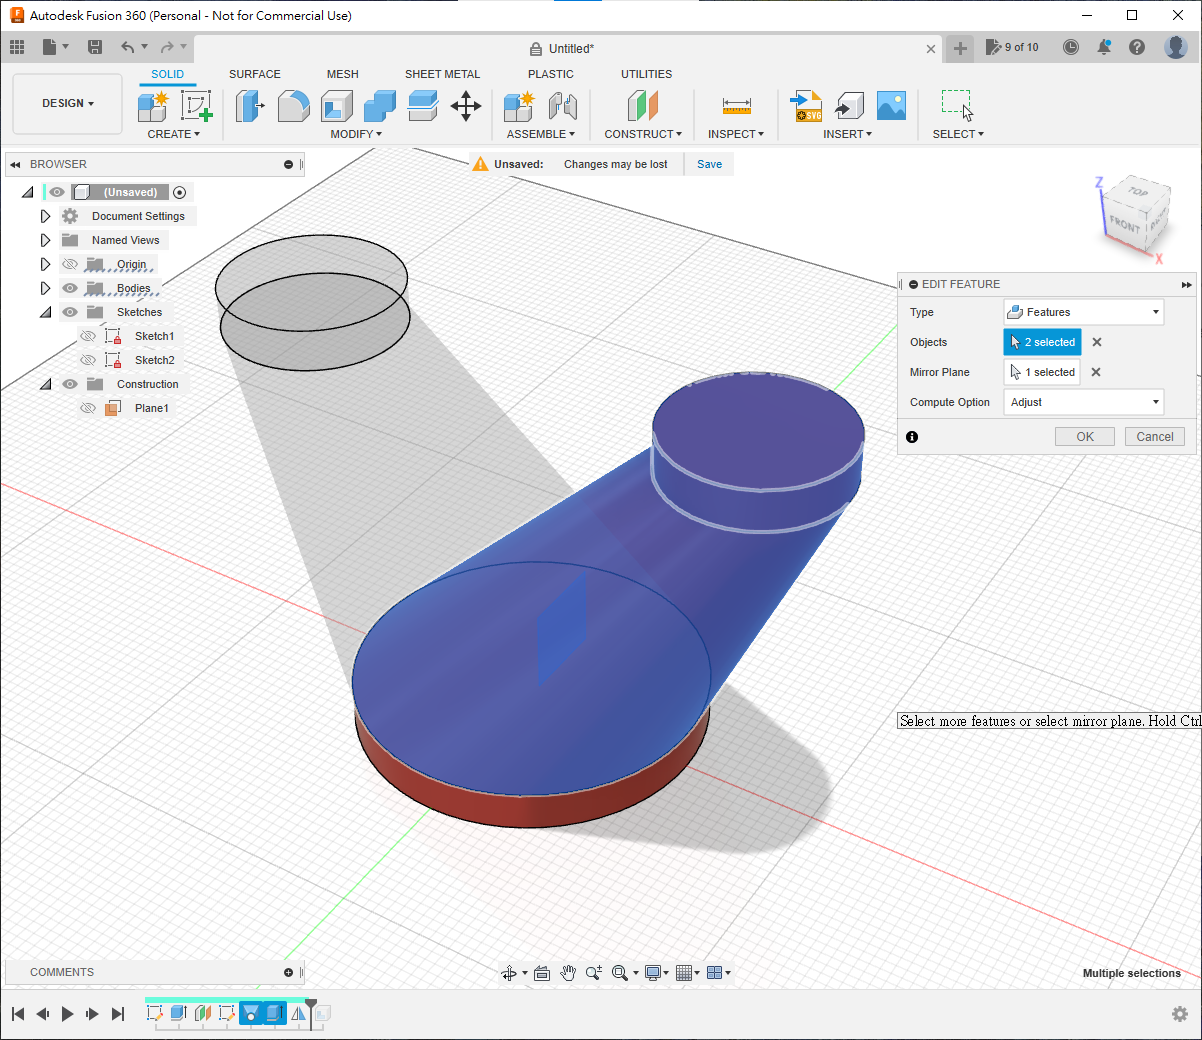Click the ViewCube Front face

[1125, 224]
